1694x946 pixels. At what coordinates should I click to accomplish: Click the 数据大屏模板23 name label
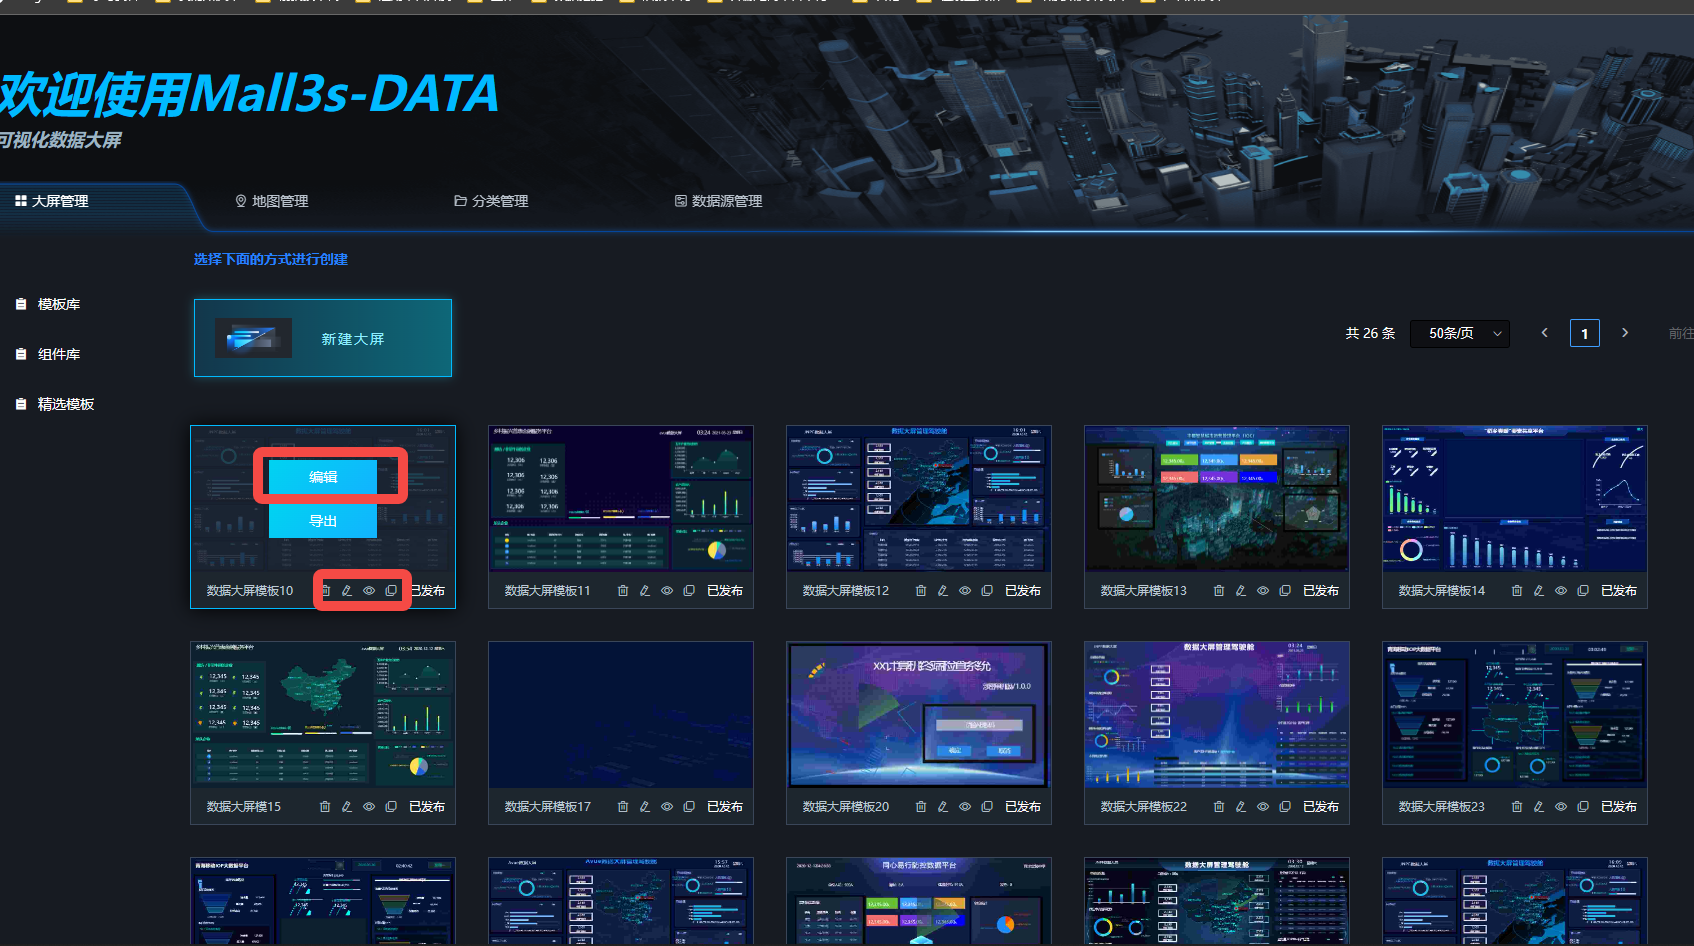pyautogui.click(x=1442, y=807)
